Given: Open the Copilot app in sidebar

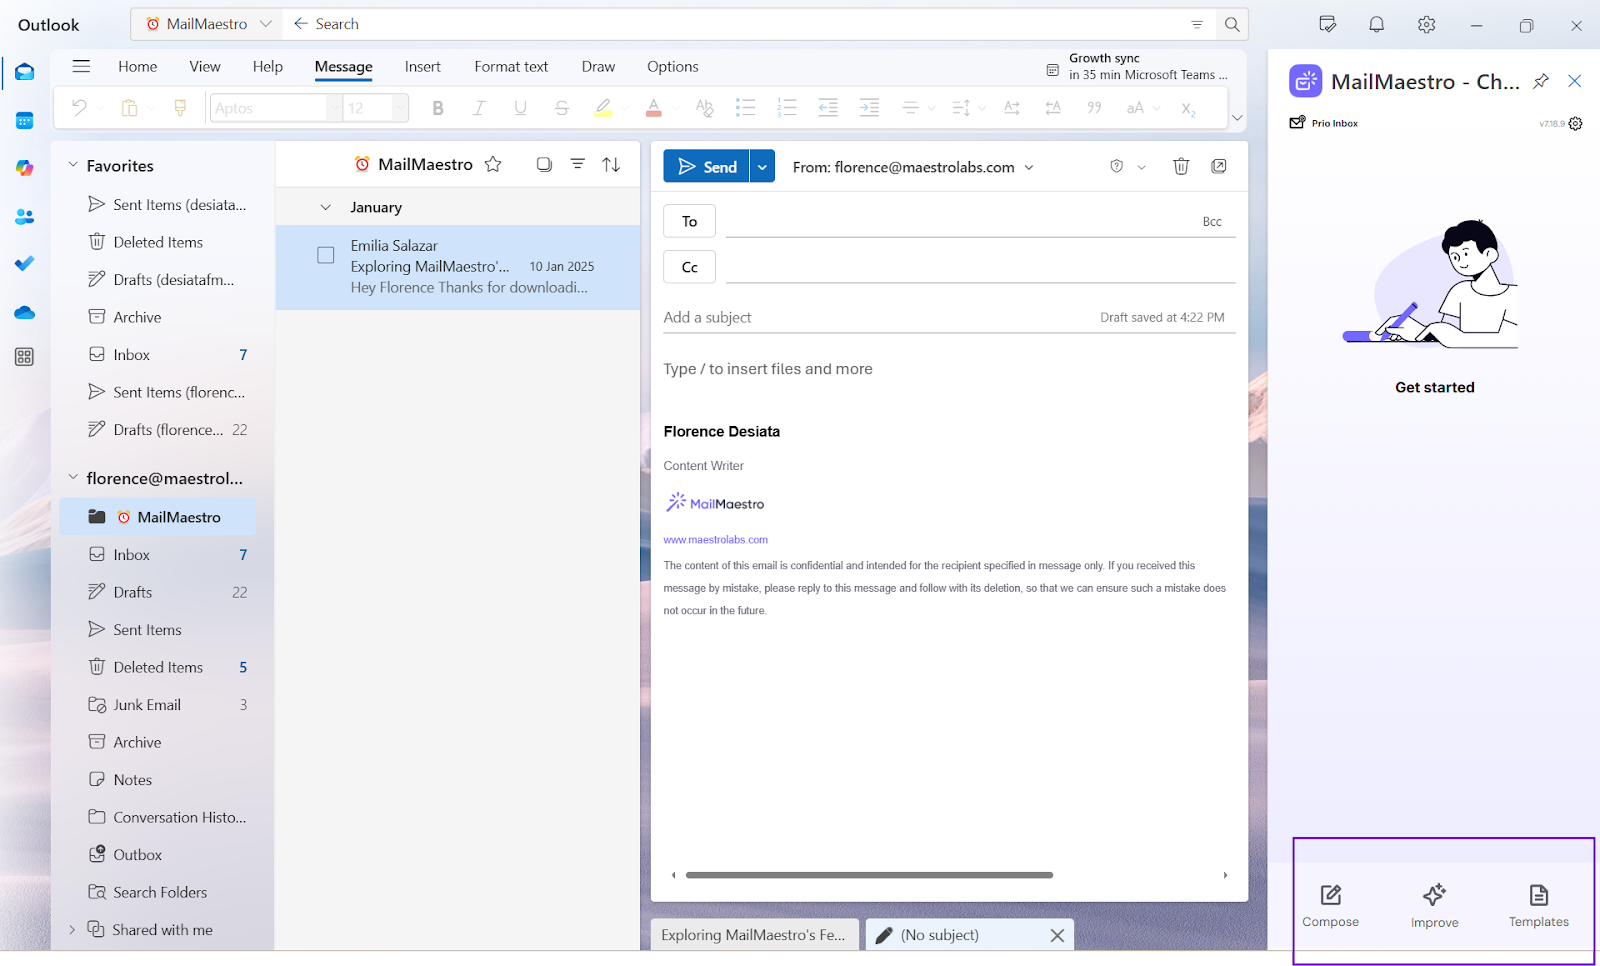Looking at the screenshot, I should [25, 168].
